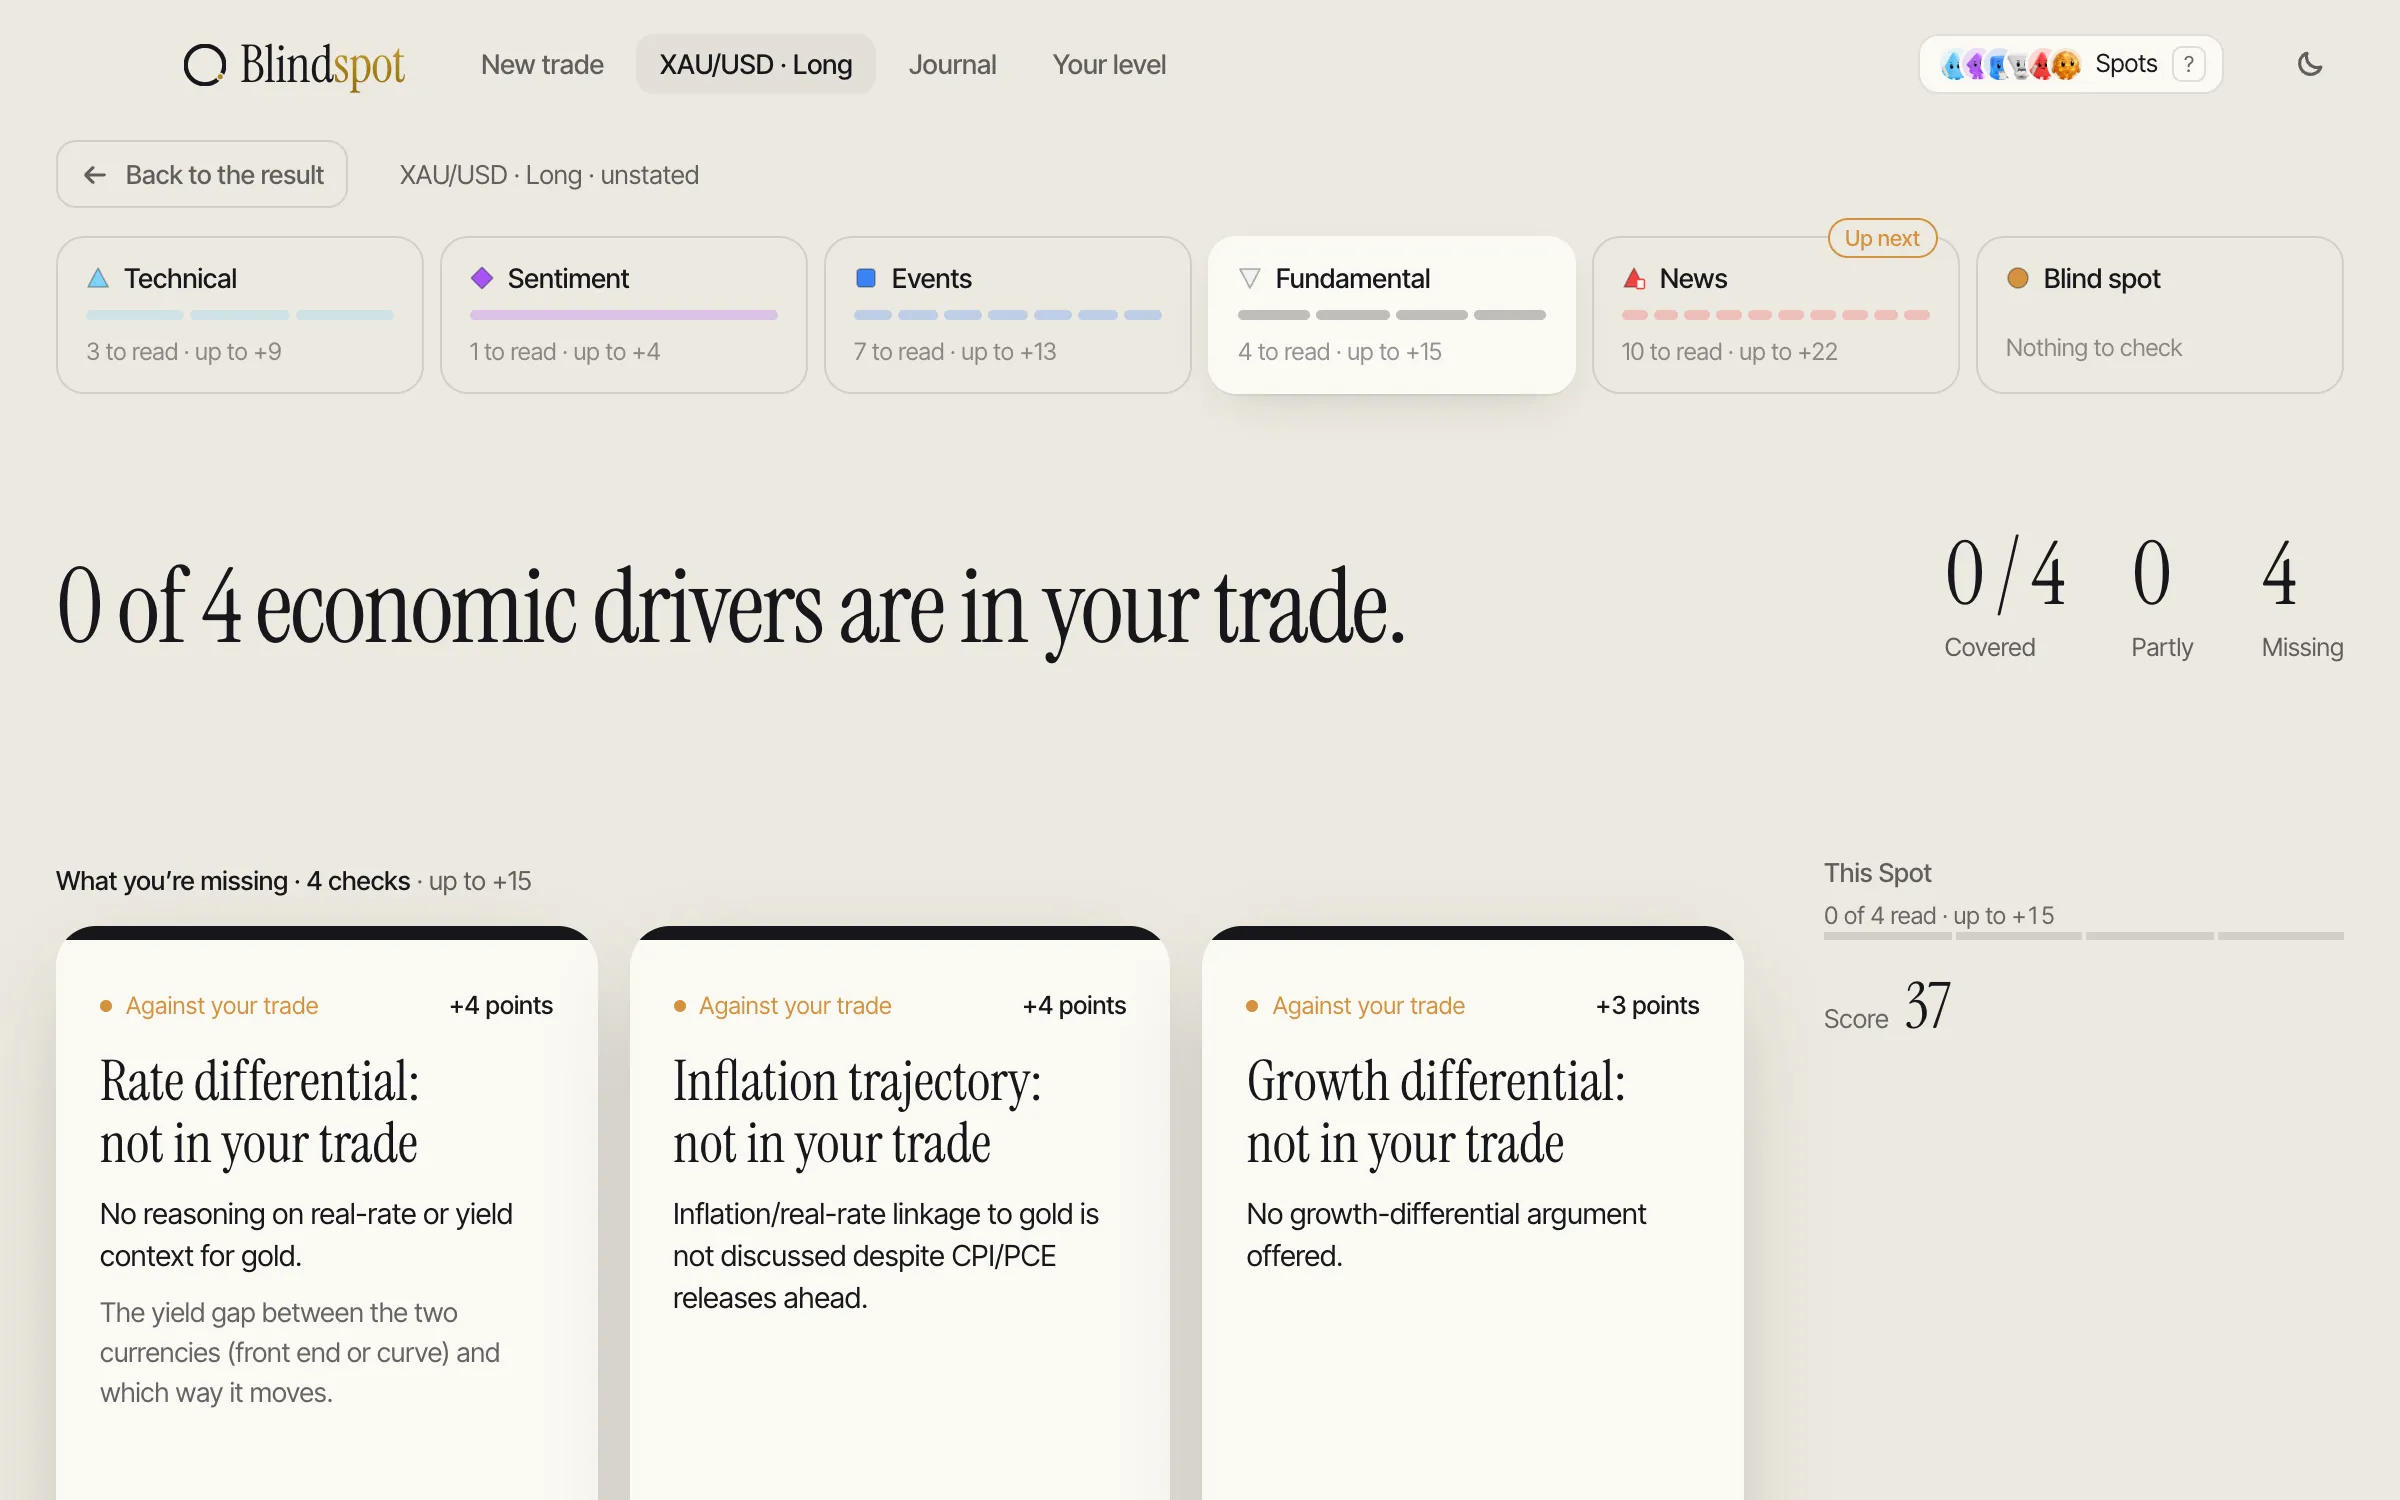2400x1500 pixels.
Task: Click the Sentiment purple diamond icon
Action: coord(482,278)
